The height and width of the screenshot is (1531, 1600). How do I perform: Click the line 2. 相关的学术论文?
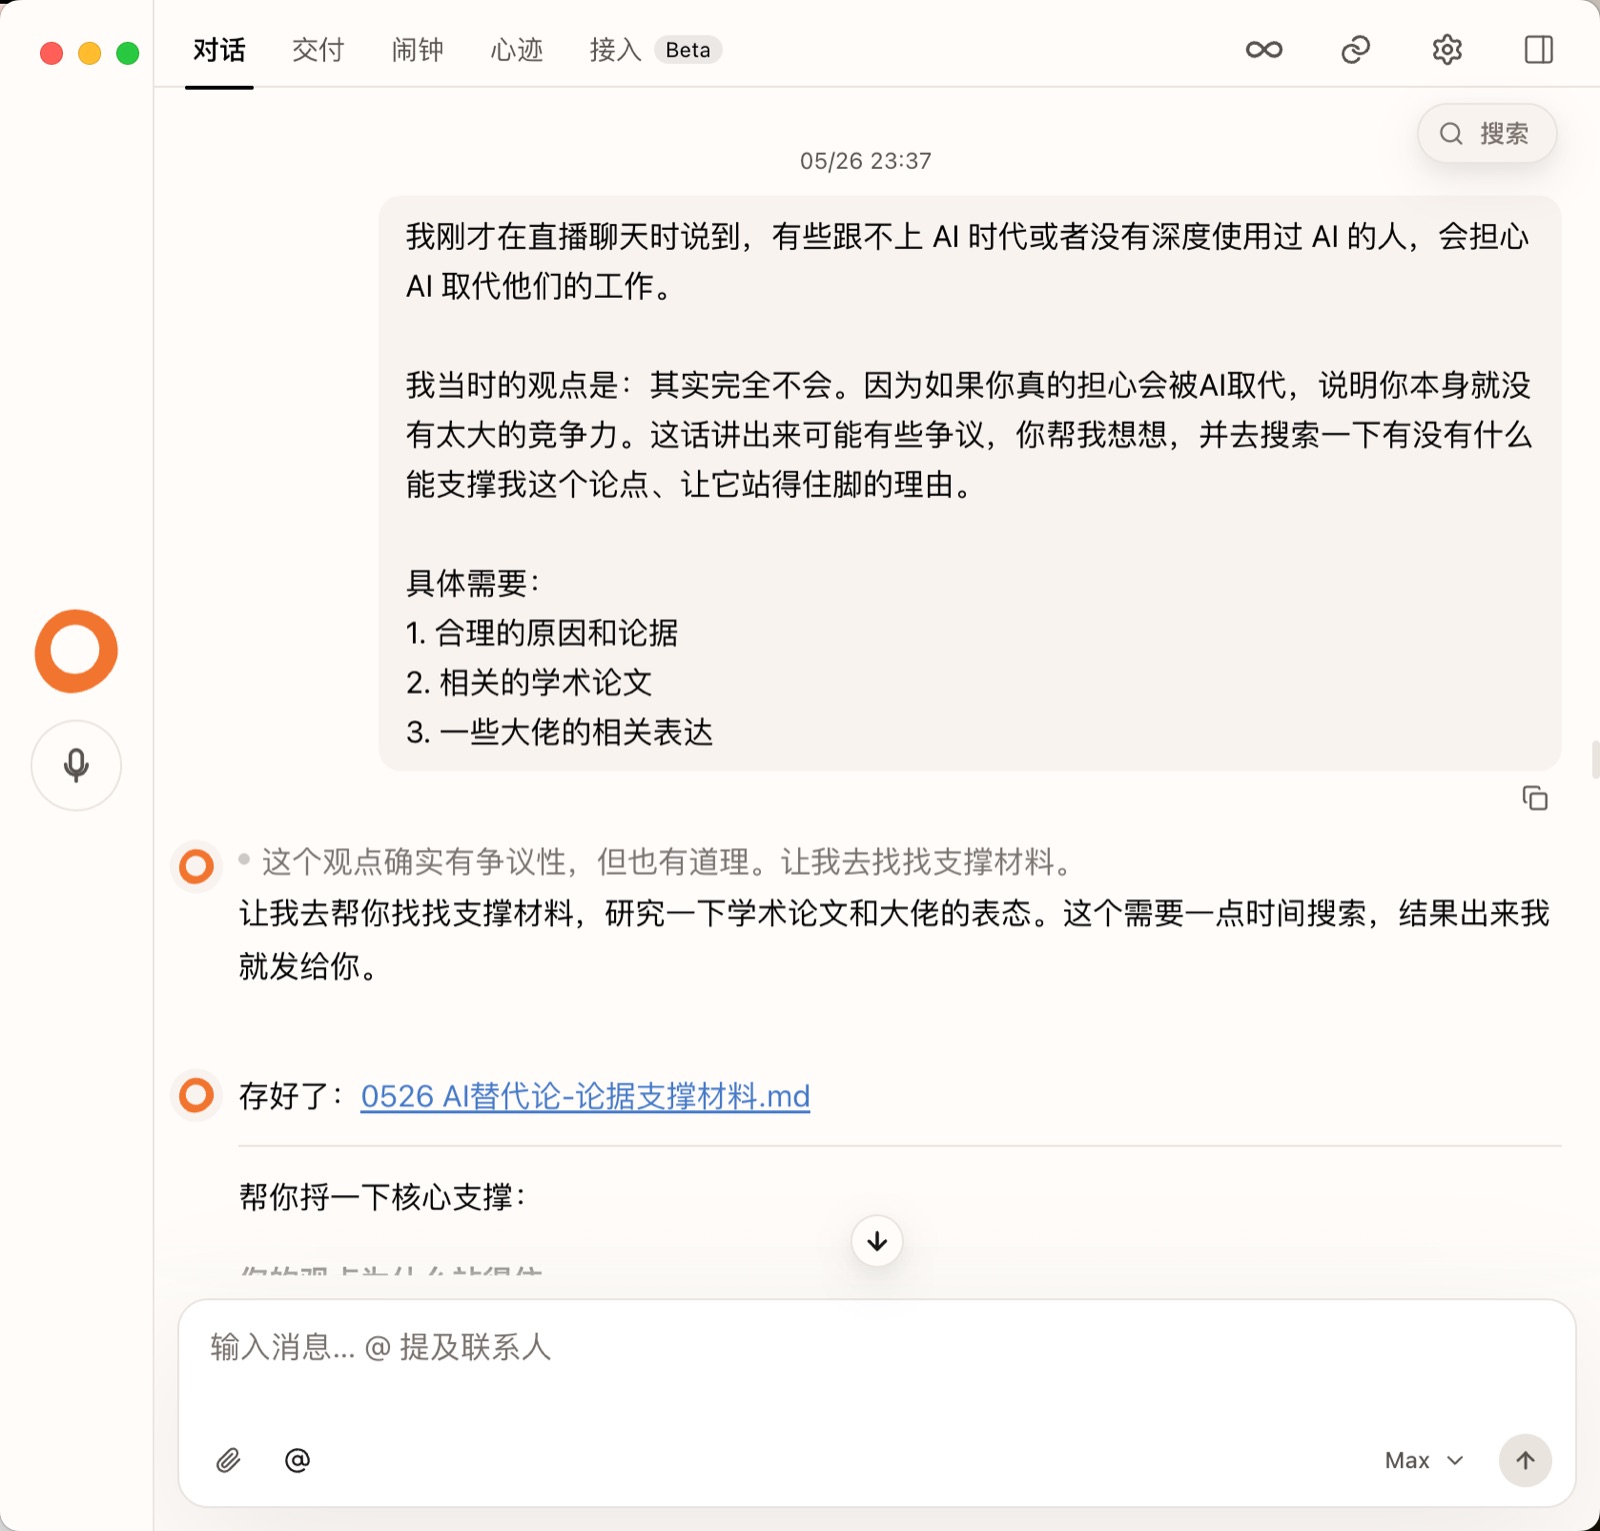tap(529, 682)
